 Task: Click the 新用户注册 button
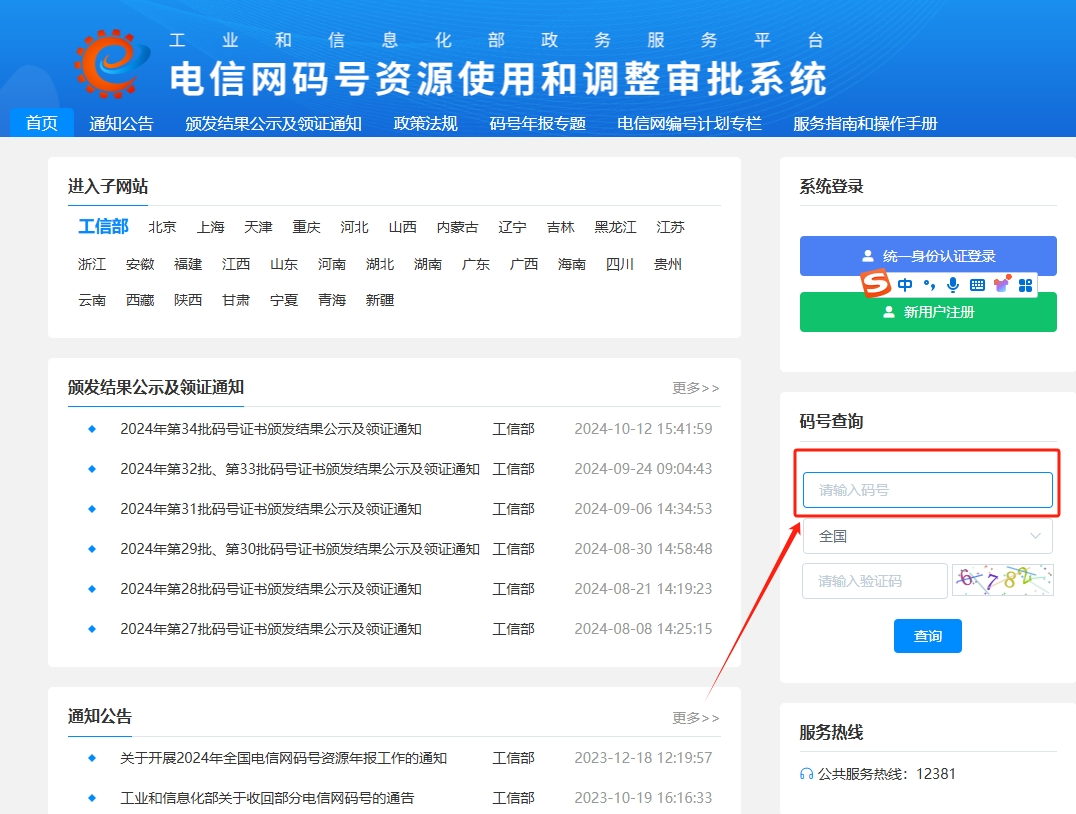[x=928, y=312]
